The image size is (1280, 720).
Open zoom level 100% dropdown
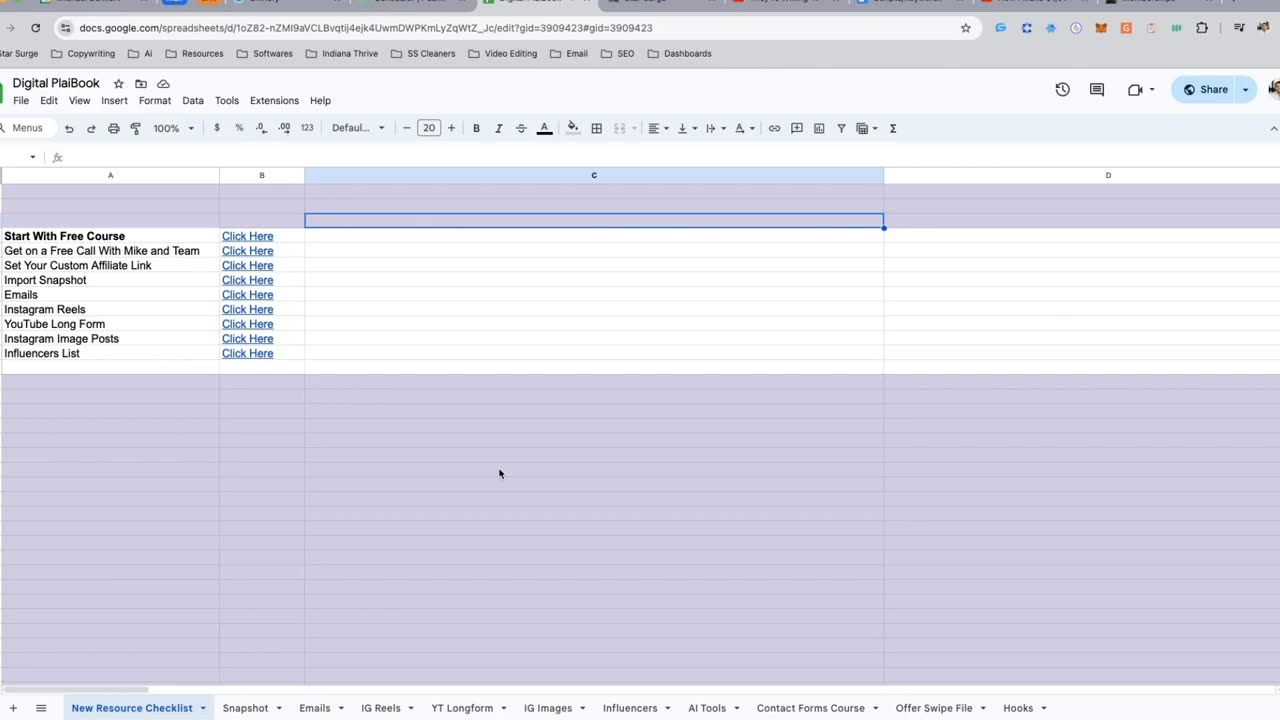pos(173,128)
